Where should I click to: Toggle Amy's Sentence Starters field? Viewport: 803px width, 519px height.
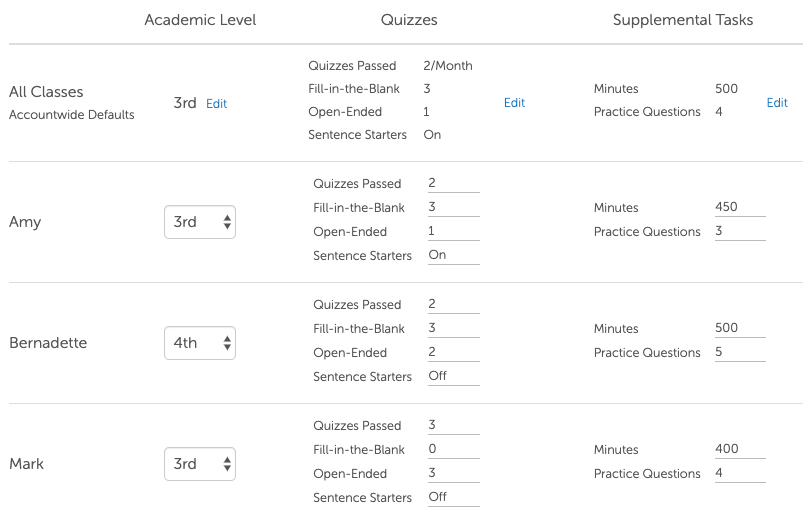click(453, 255)
